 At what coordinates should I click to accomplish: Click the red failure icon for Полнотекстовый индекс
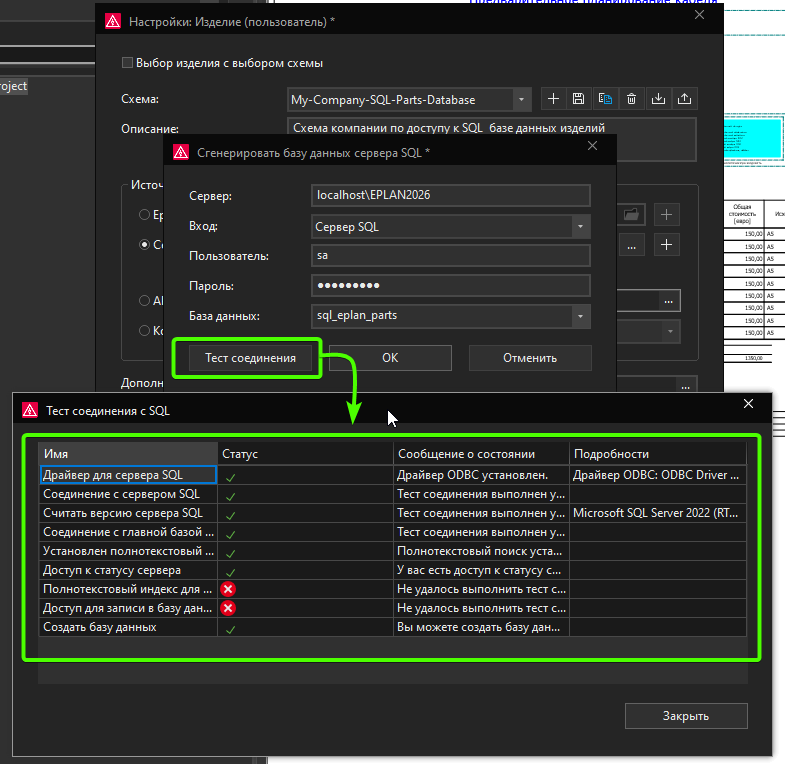(228, 589)
